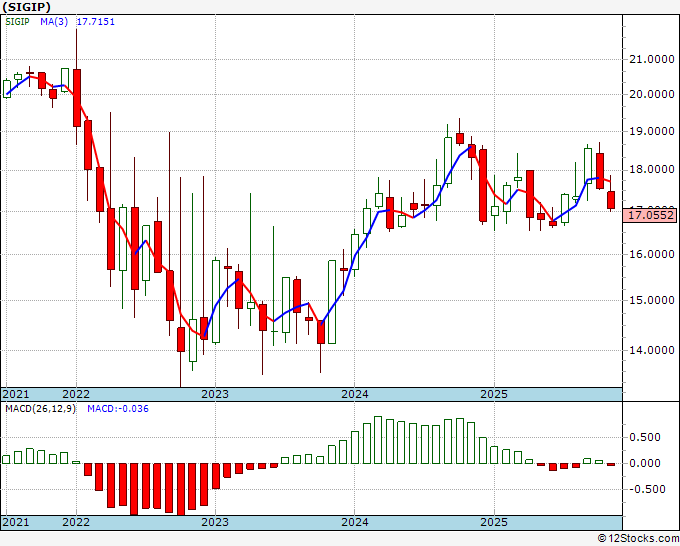Screen dimensions: 680x546
Task: Click 2021 on the MACD time axis
Action: tap(16, 522)
